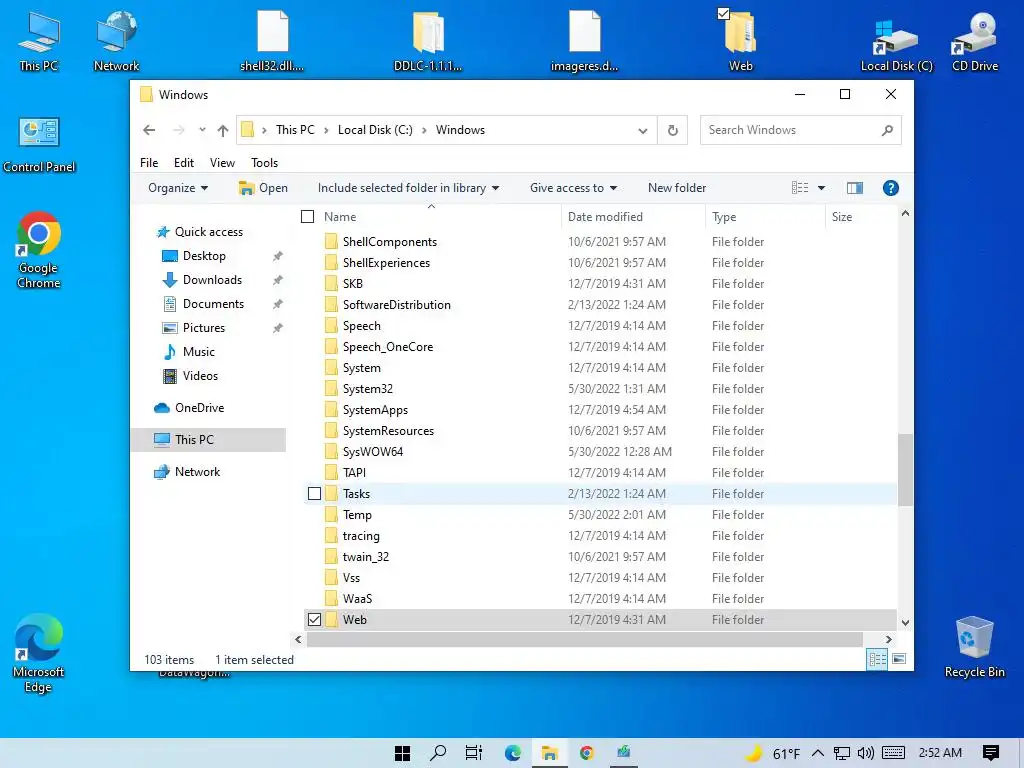This screenshot has width=1024, height=768.
Task: Open Start menu on taskbar
Action: pyautogui.click(x=402, y=753)
